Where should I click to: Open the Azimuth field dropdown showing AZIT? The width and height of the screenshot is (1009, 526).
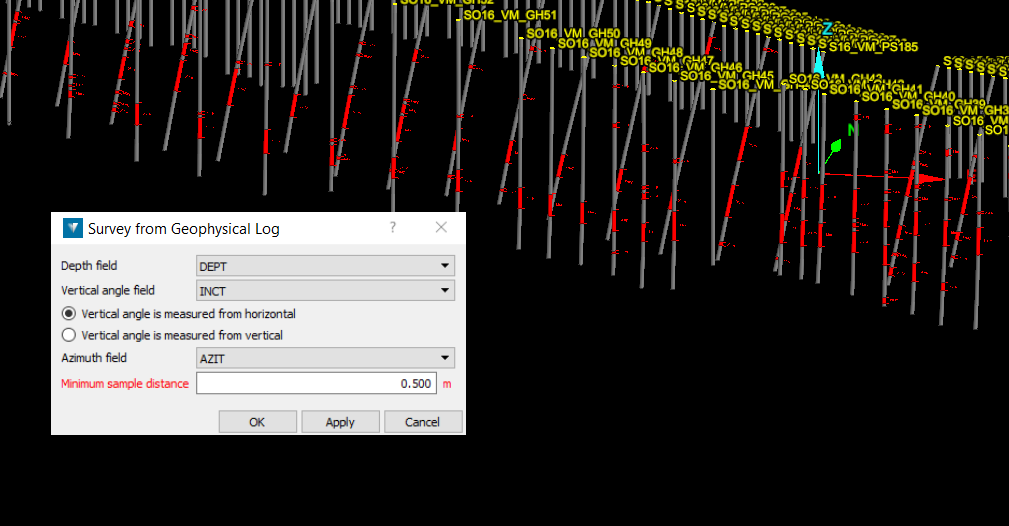[325, 358]
